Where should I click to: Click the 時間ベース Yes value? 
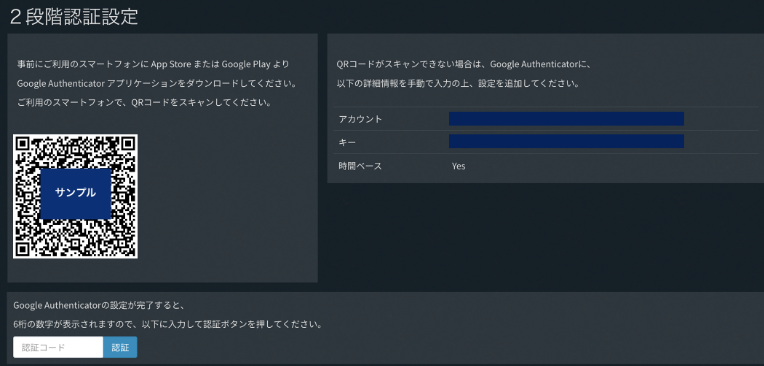(458, 166)
